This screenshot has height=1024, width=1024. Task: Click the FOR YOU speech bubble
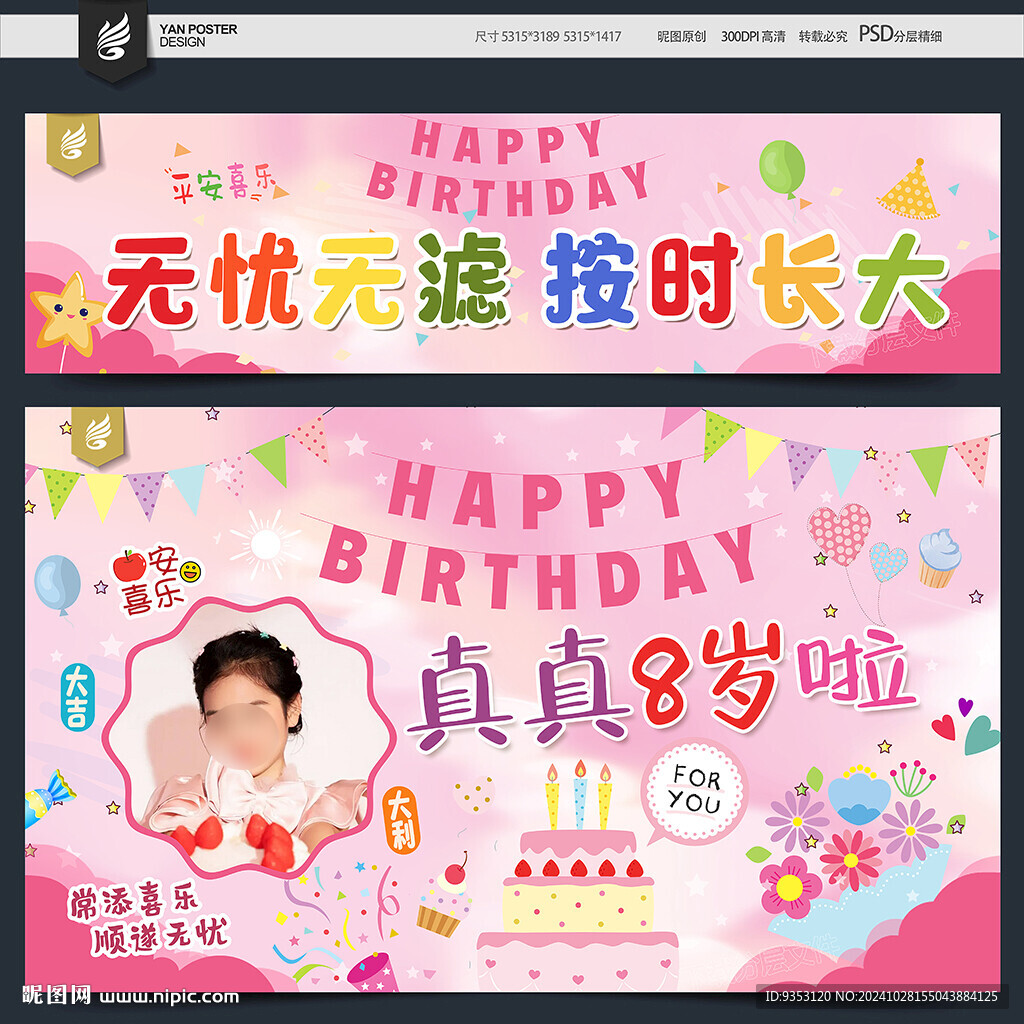696,791
